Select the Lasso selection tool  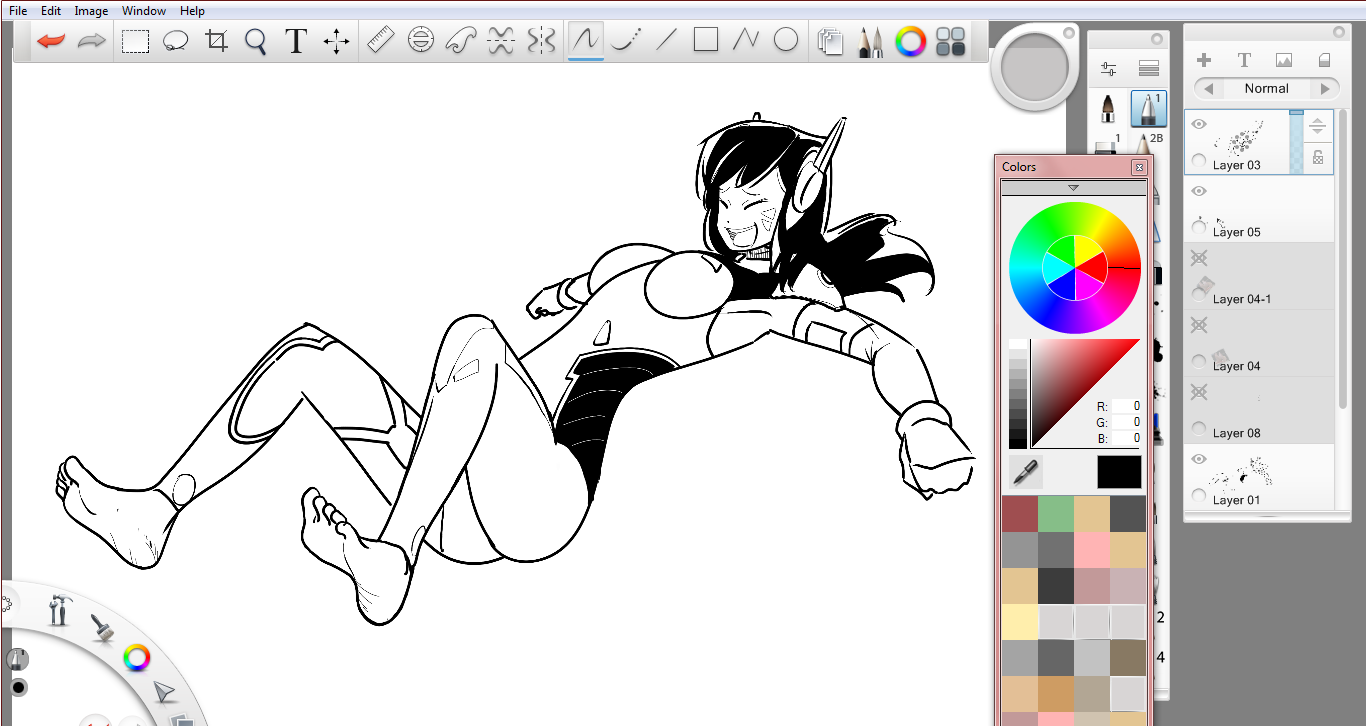(x=176, y=41)
